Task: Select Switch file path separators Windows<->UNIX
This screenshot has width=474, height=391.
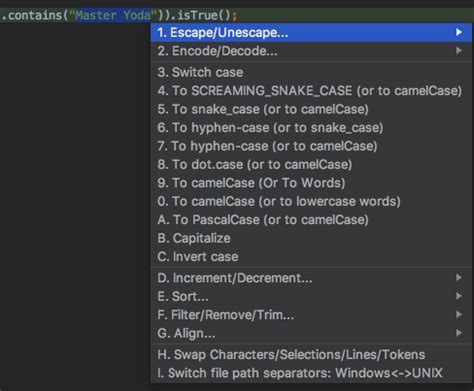Action: click(311, 373)
